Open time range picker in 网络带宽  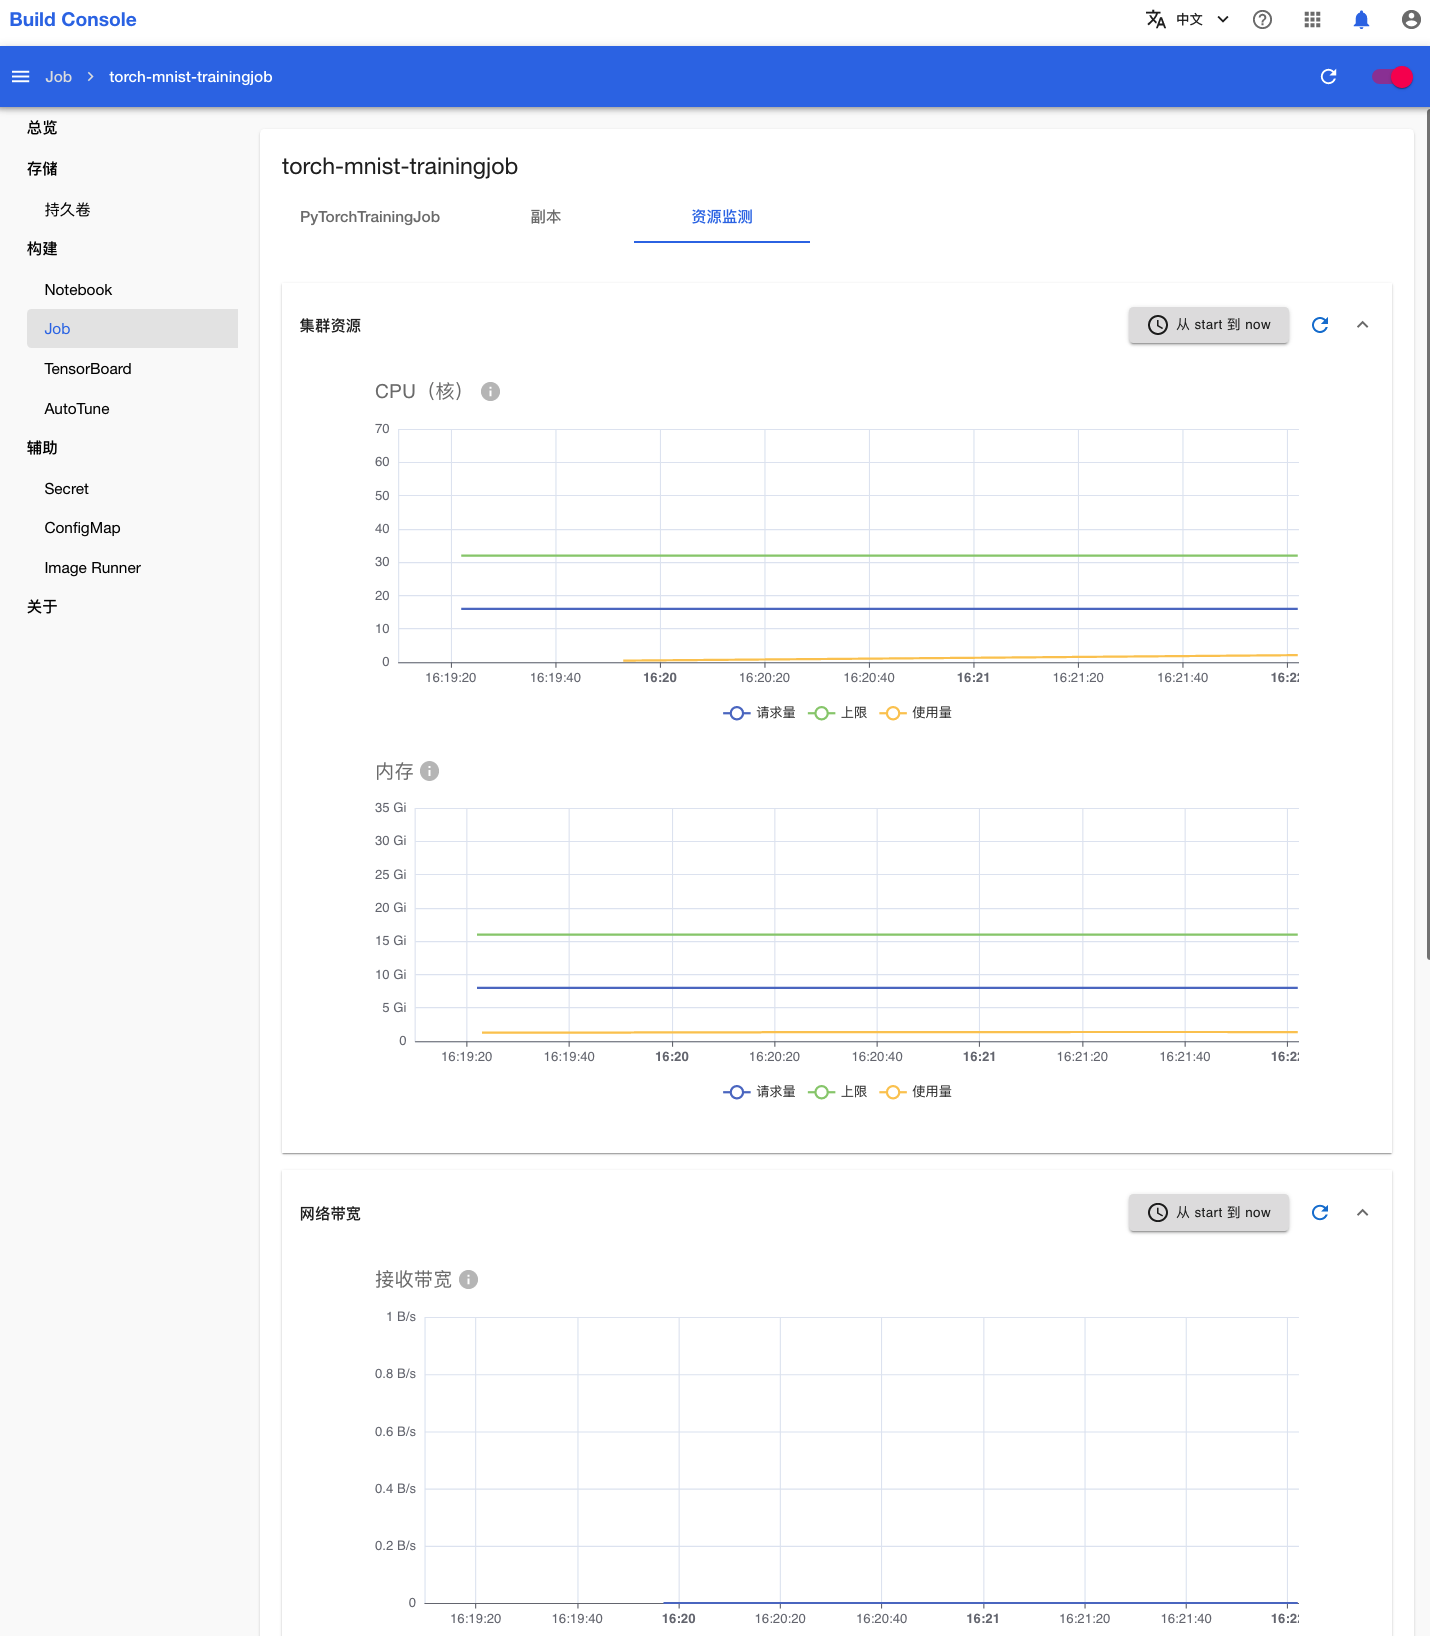coord(1209,1212)
